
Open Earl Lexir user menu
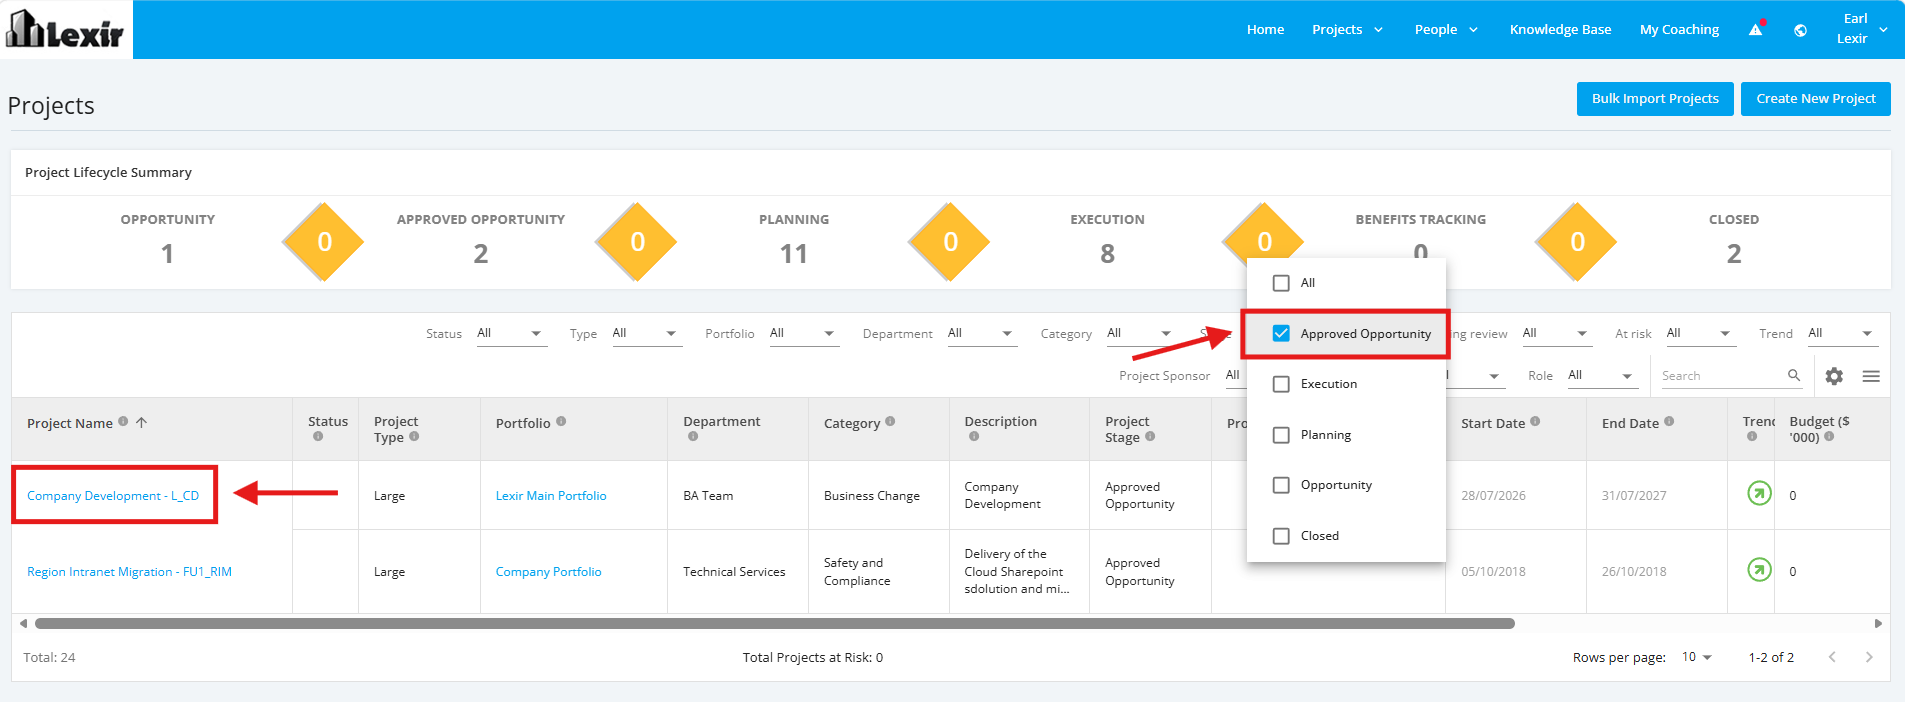[x=1861, y=29]
